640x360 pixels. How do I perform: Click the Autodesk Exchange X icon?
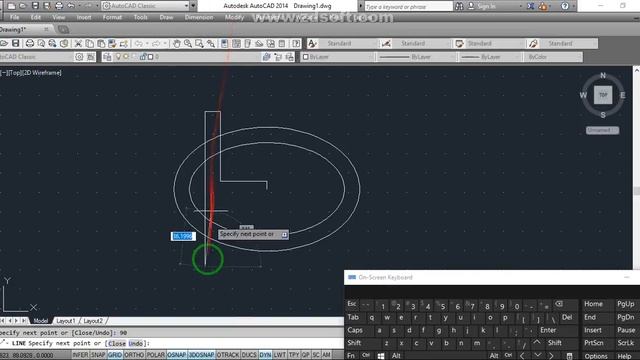click(x=530, y=6)
